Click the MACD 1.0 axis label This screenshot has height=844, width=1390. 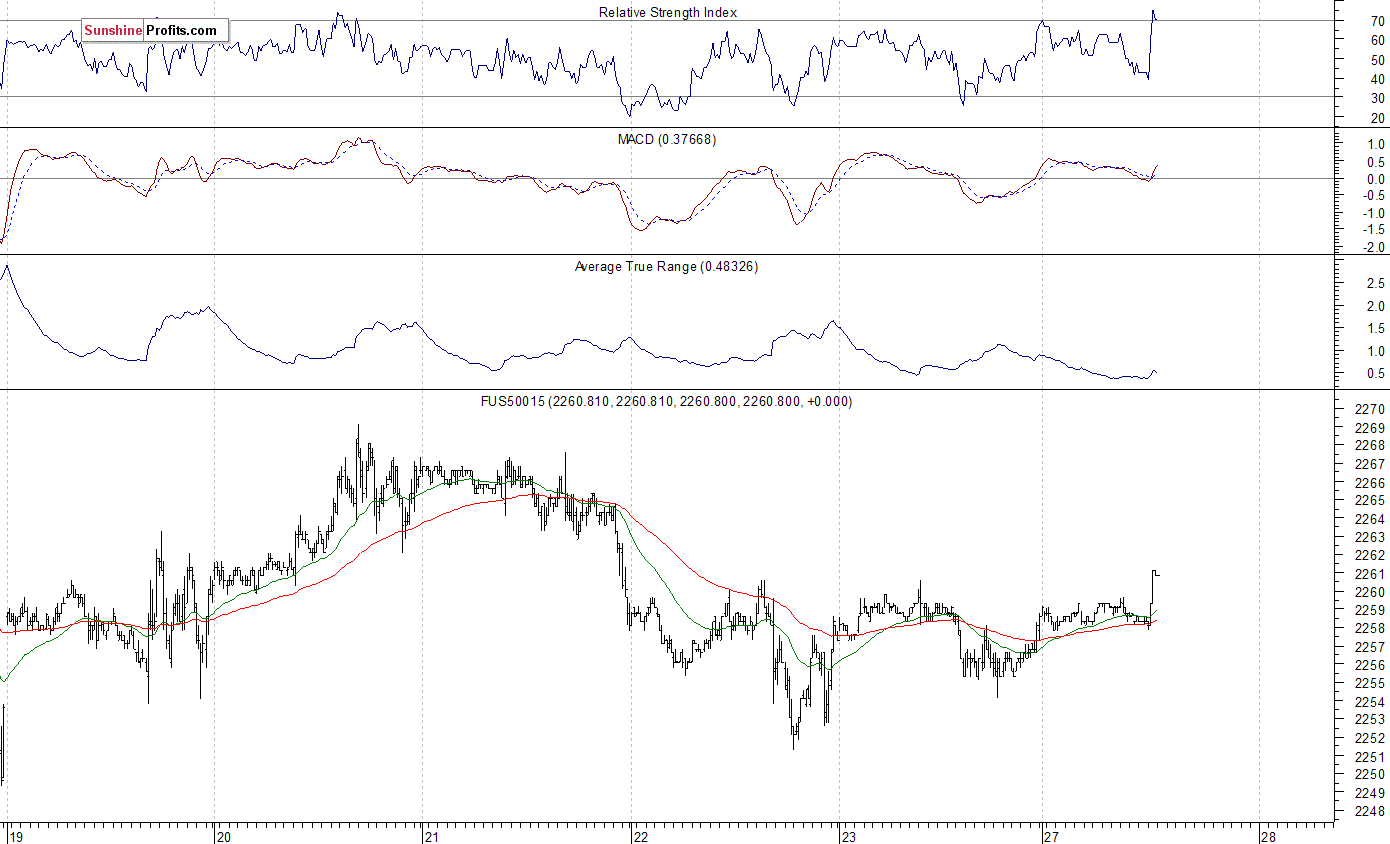(1375, 144)
